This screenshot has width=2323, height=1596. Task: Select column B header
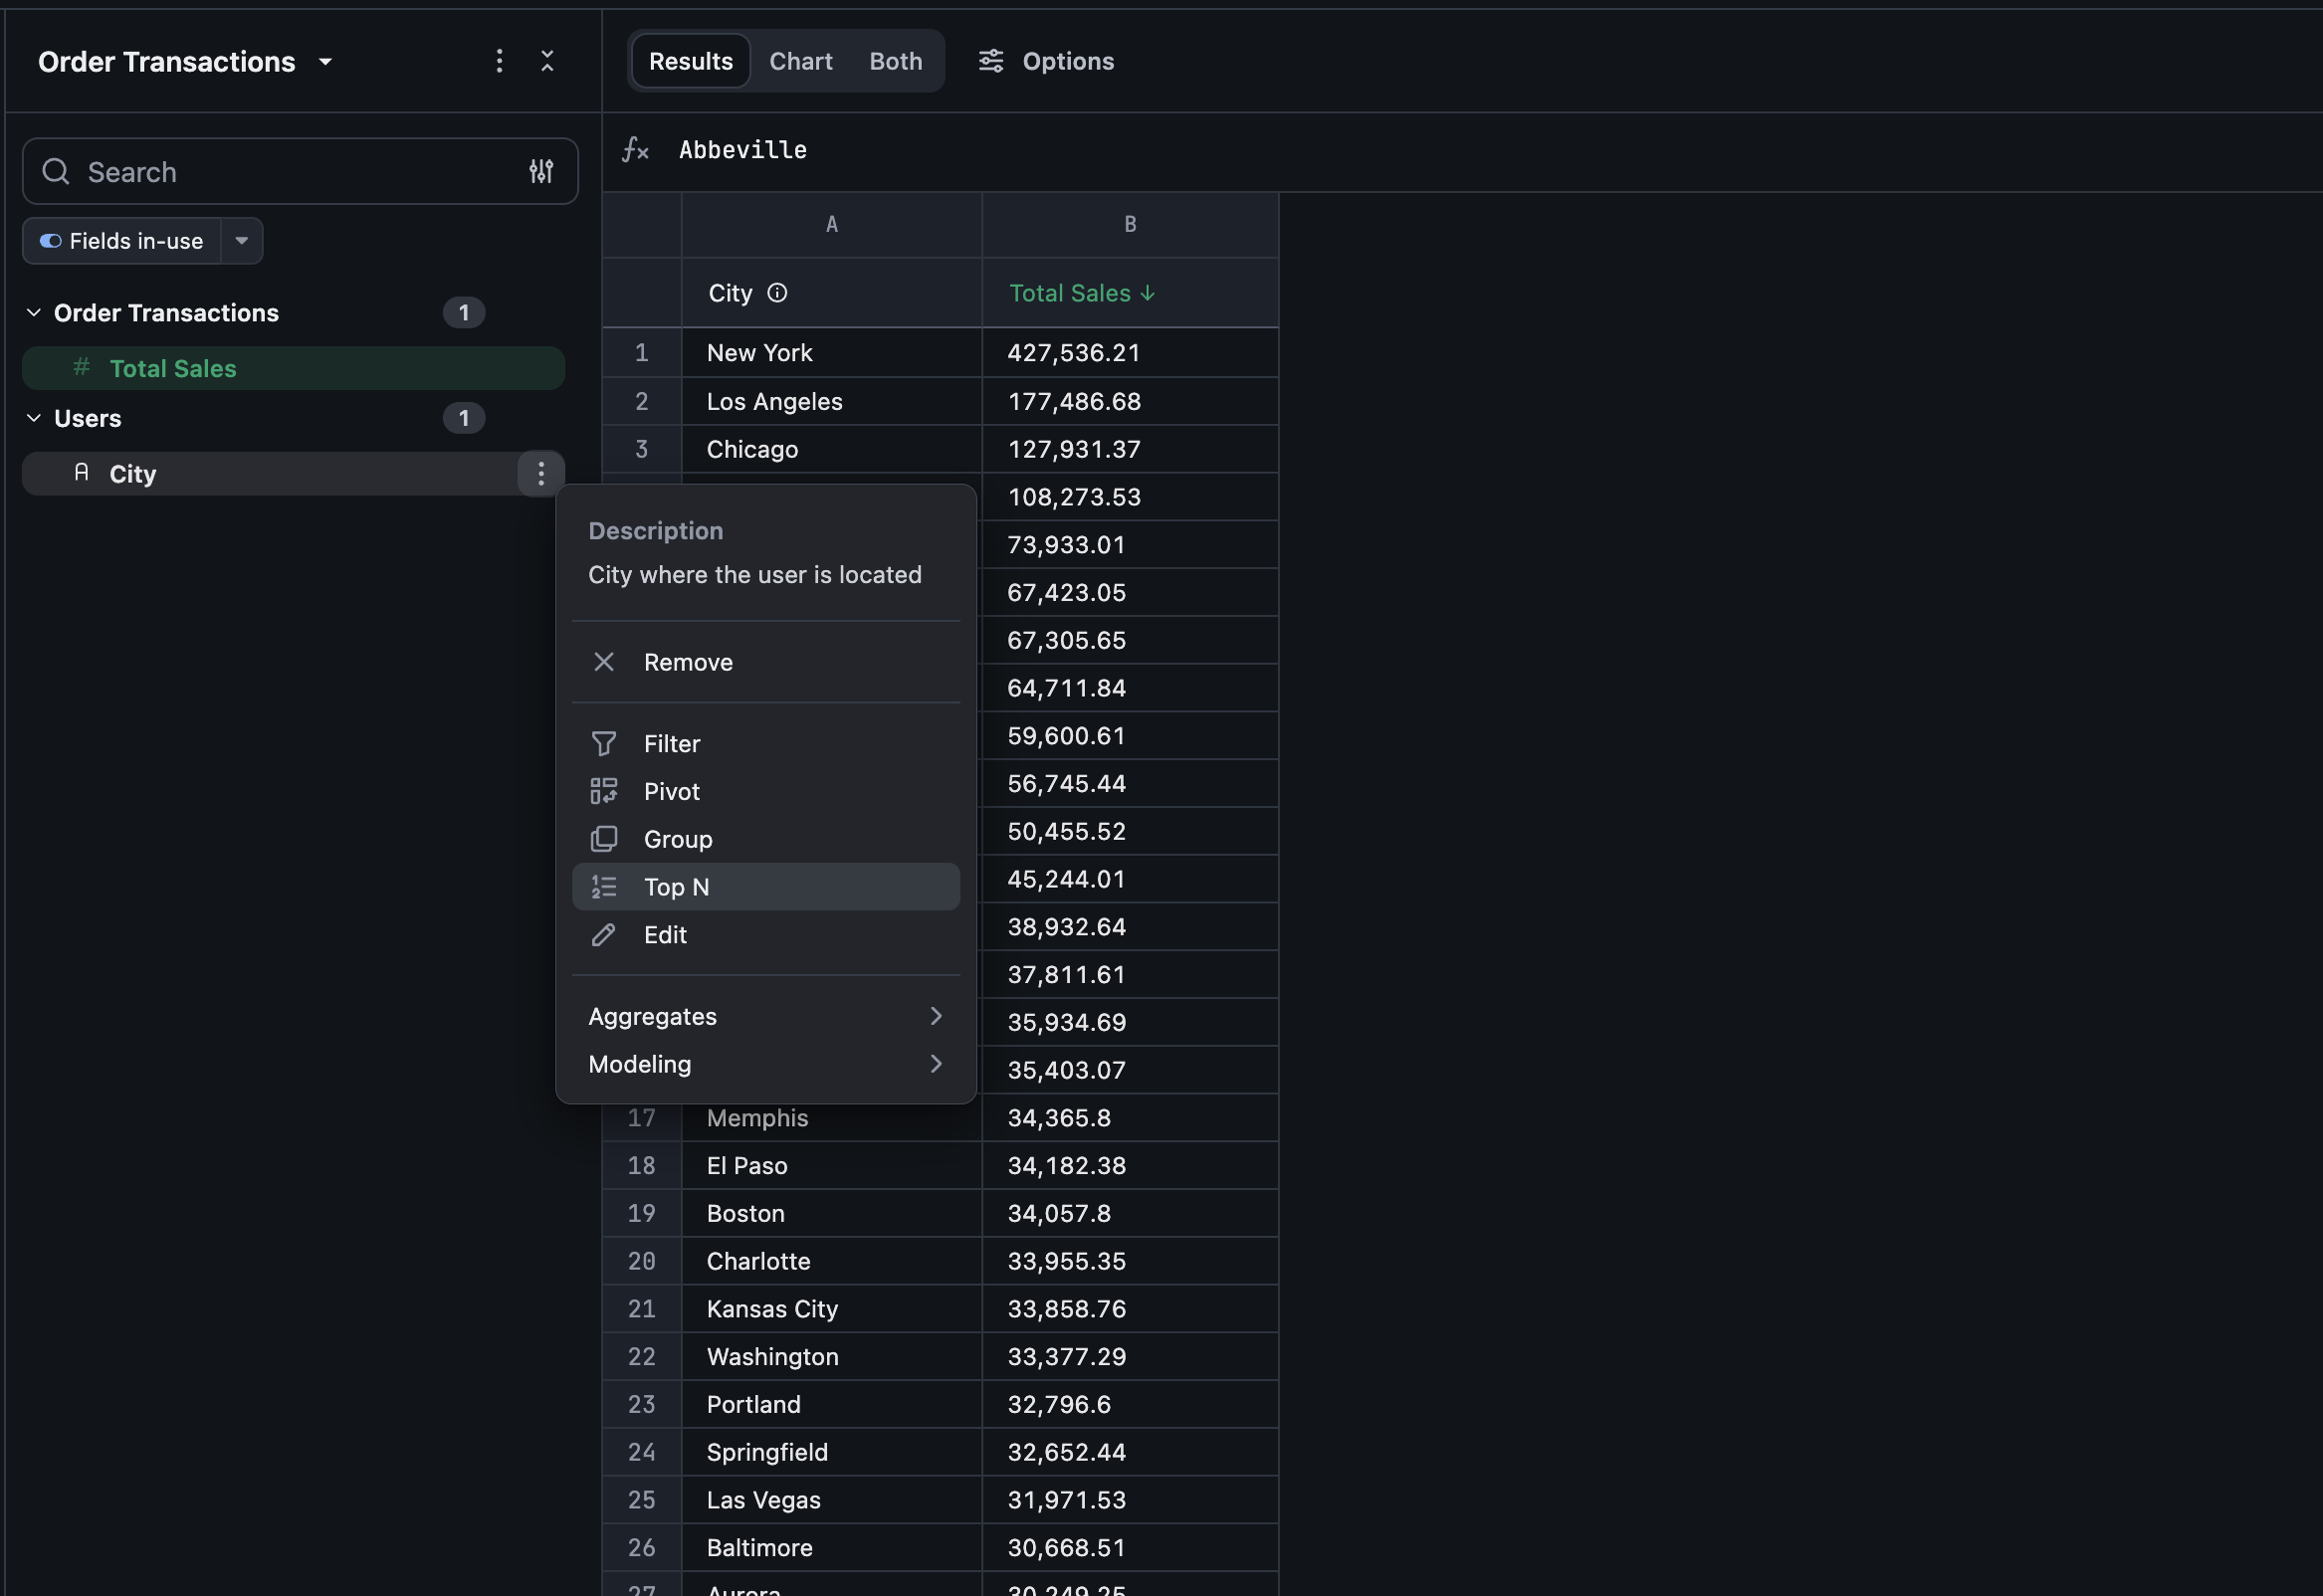1130,225
